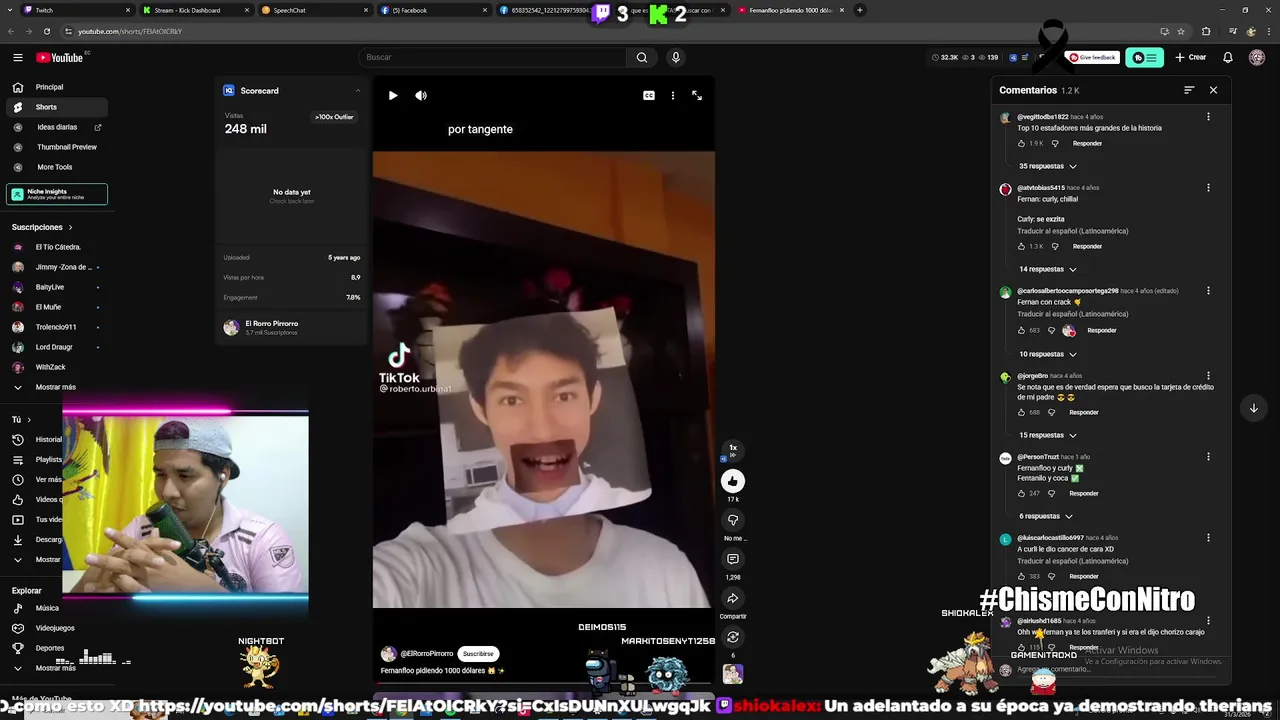Click the browser address bar URL
Screen dimensions: 1280x720
[x=130, y=31]
